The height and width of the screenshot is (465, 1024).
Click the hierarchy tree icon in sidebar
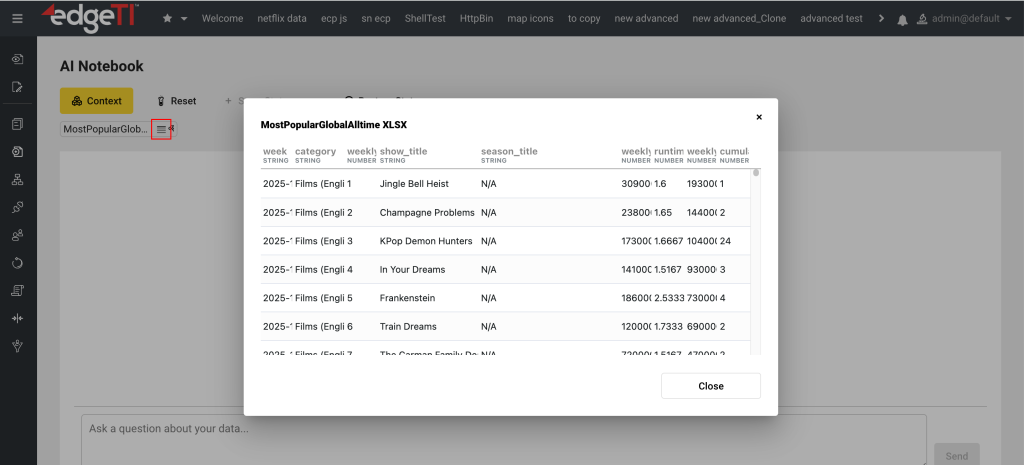tap(17, 181)
